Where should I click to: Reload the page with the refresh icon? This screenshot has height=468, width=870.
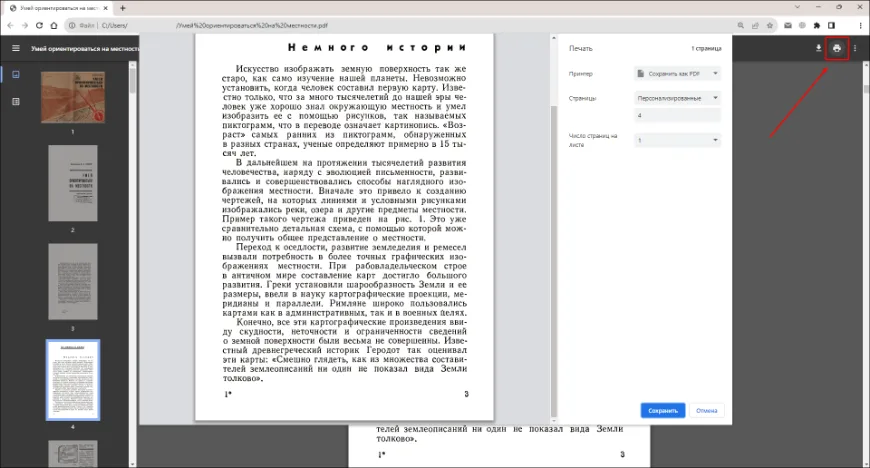click(41, 24)
